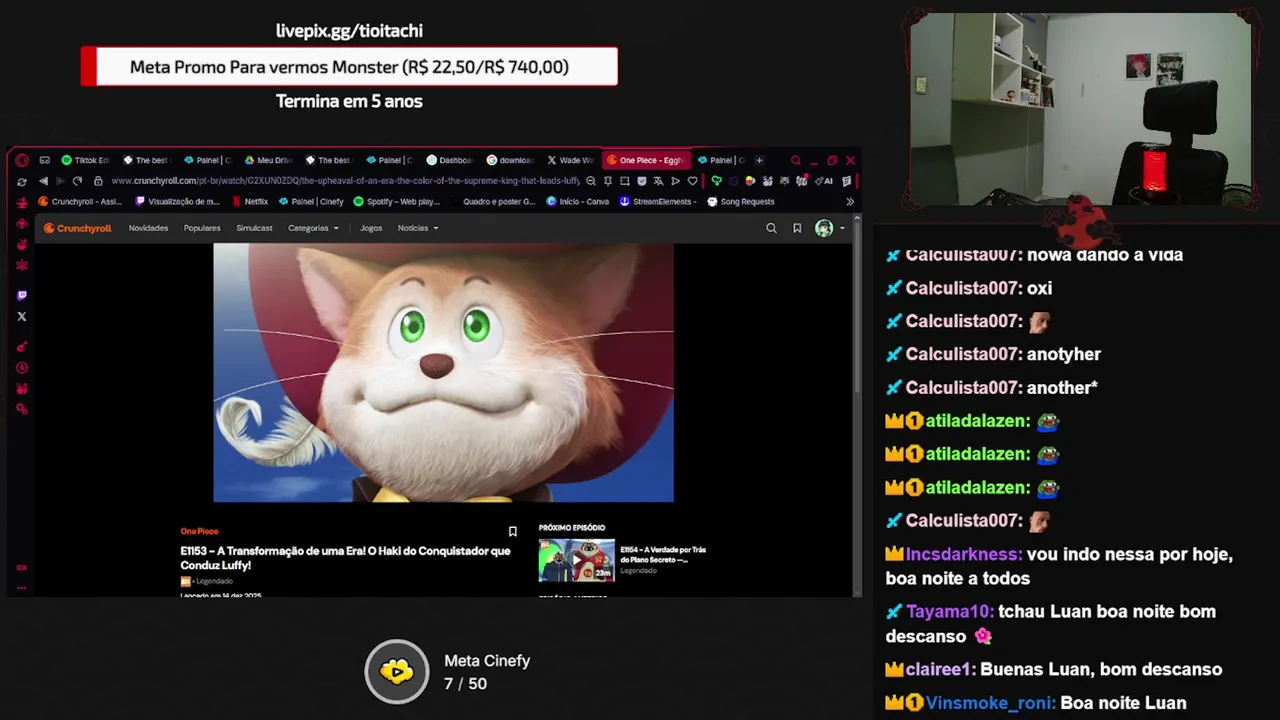This screenshot has height=720, width=1280.
Task: Take a snapshot with the capture icon
Action: pos(625,181)
